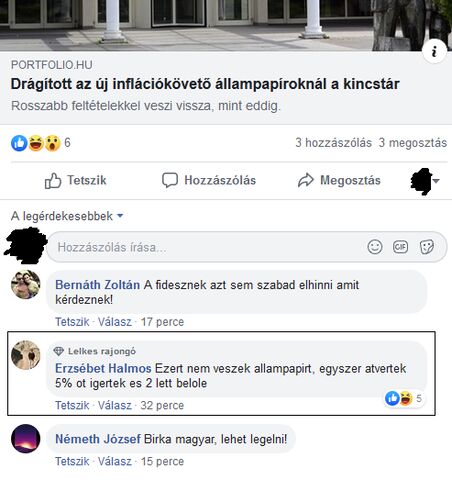This screenshot has height=480, width=452.
Task: Insert a GIF via the GIF icon
Action: (x=400, y=247)
